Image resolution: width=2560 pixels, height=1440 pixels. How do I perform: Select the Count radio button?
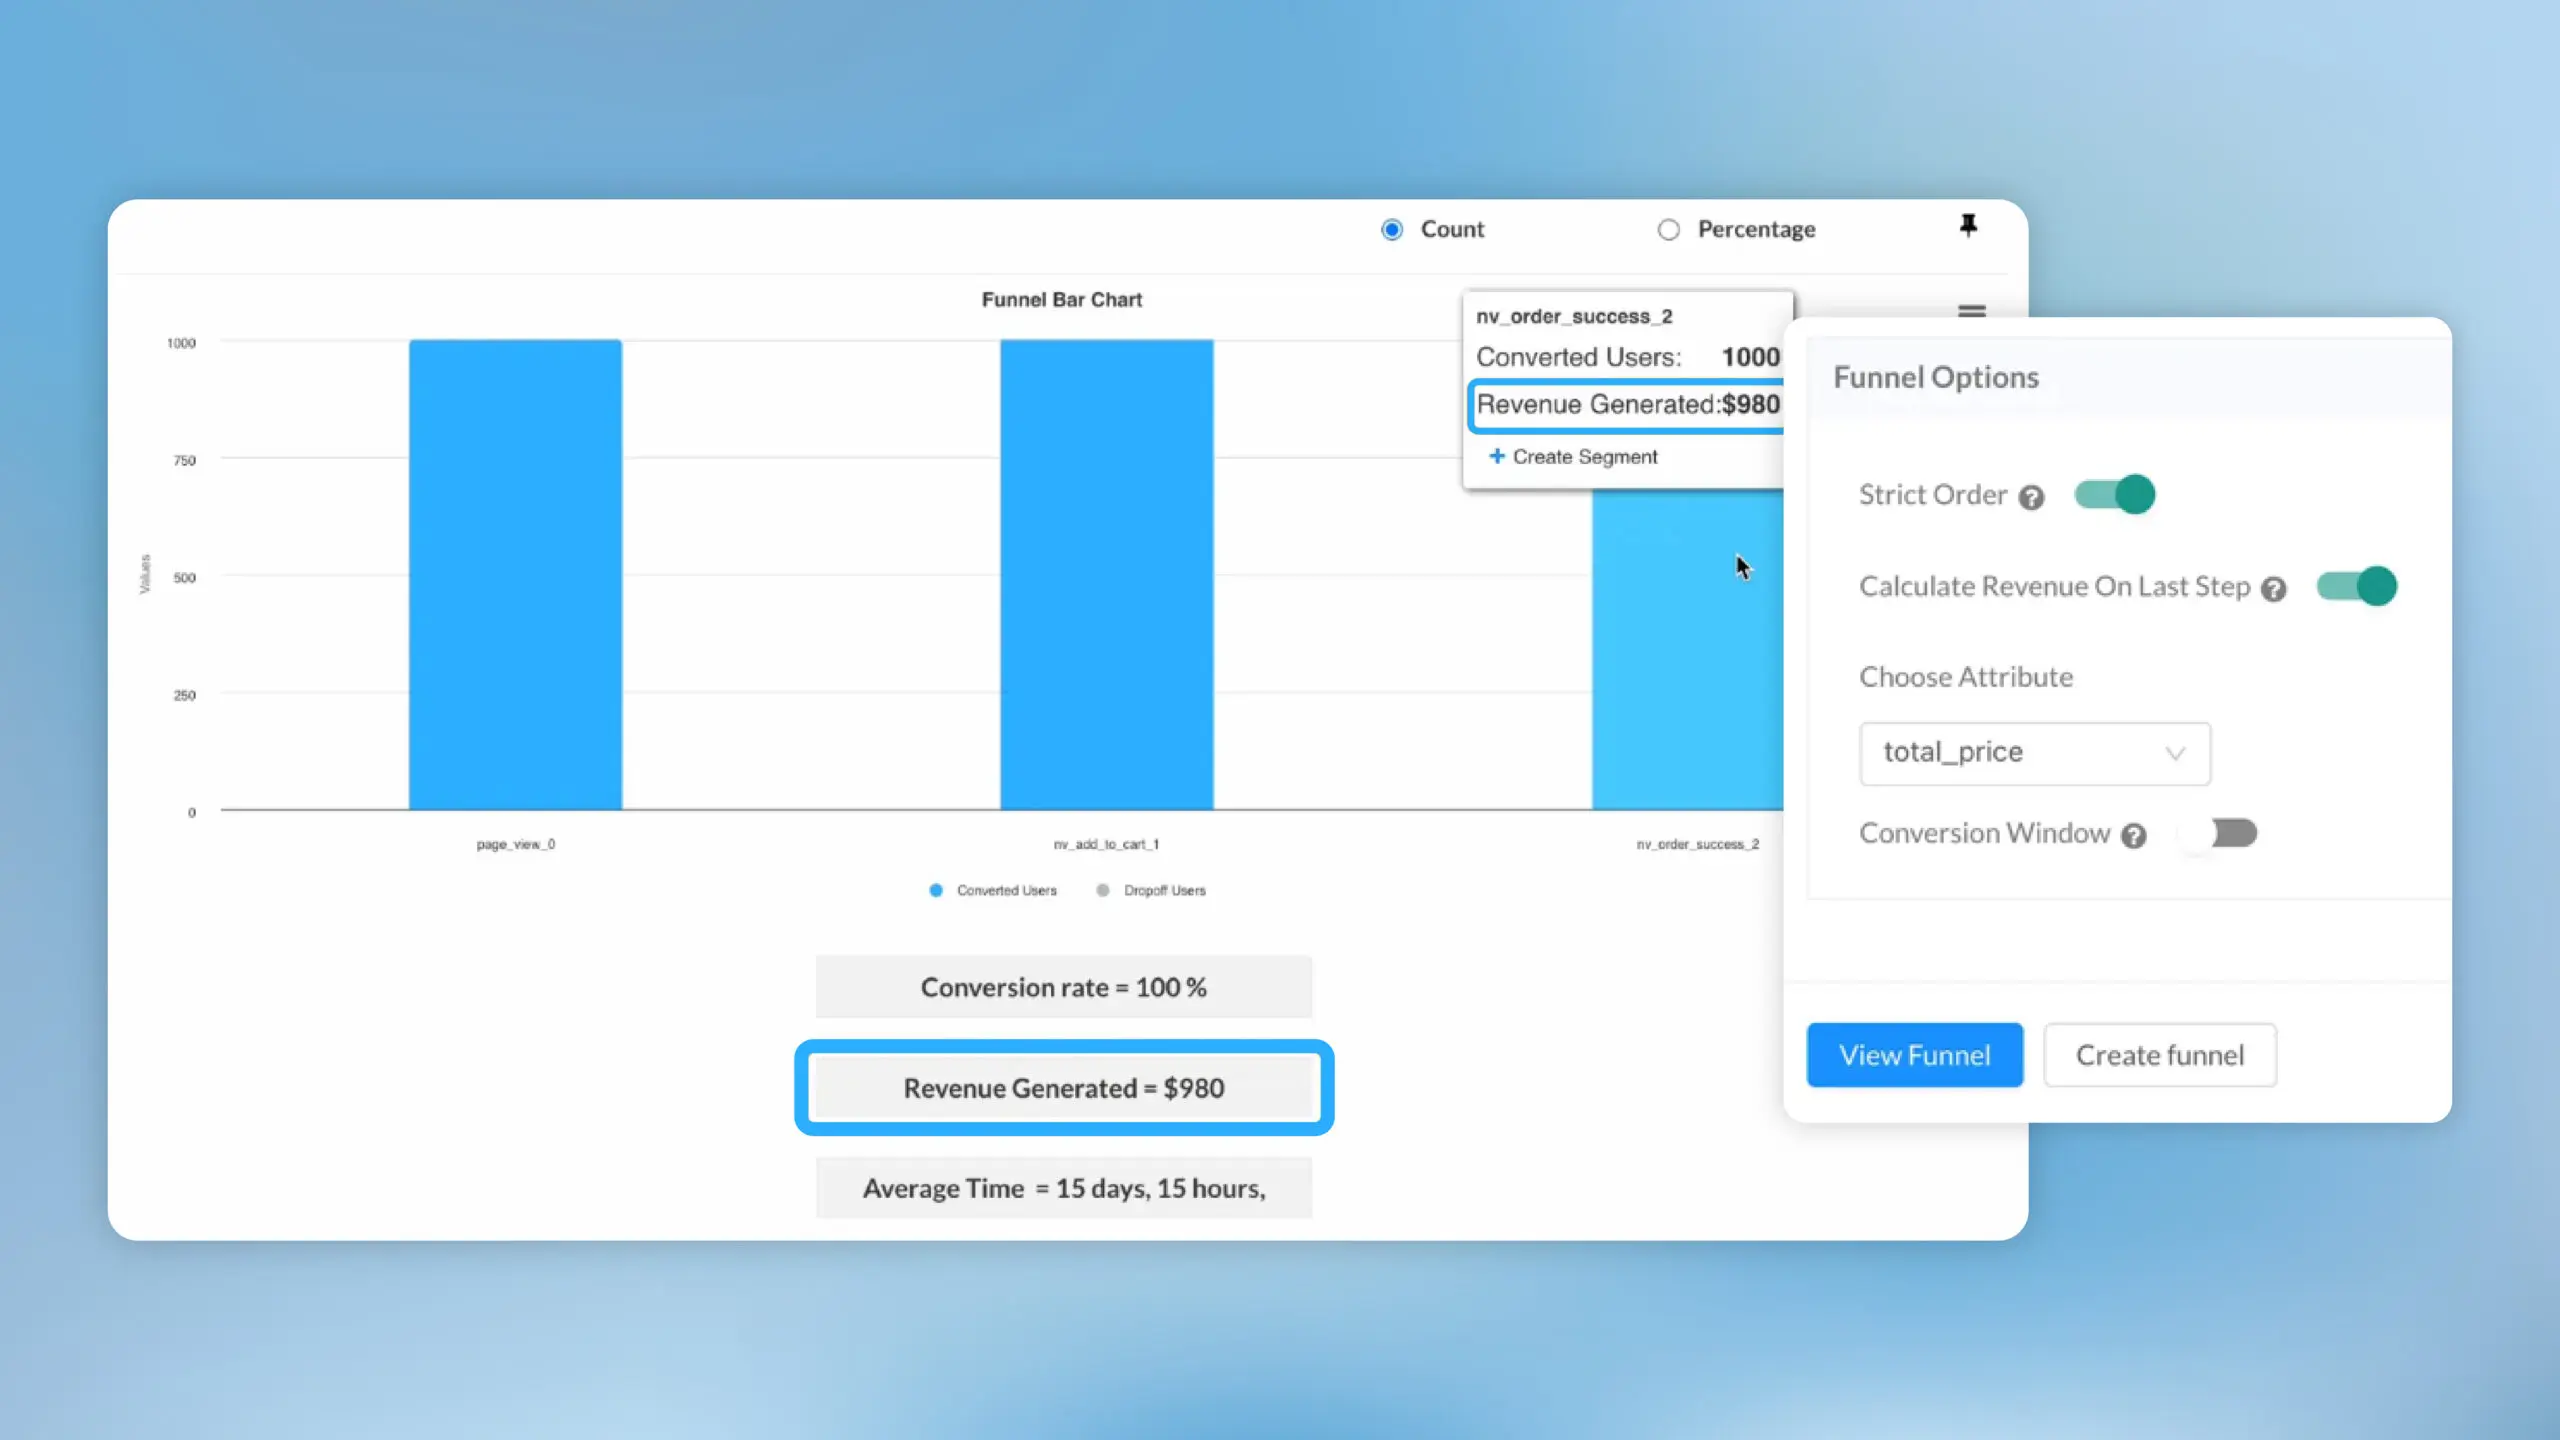(1392, 230)
